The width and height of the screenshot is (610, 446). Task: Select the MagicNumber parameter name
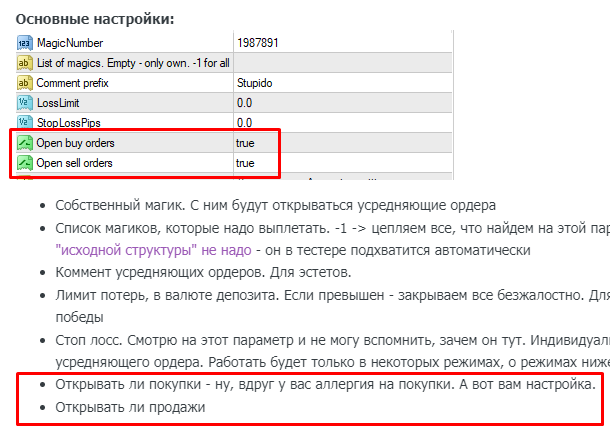coord(70,43)
